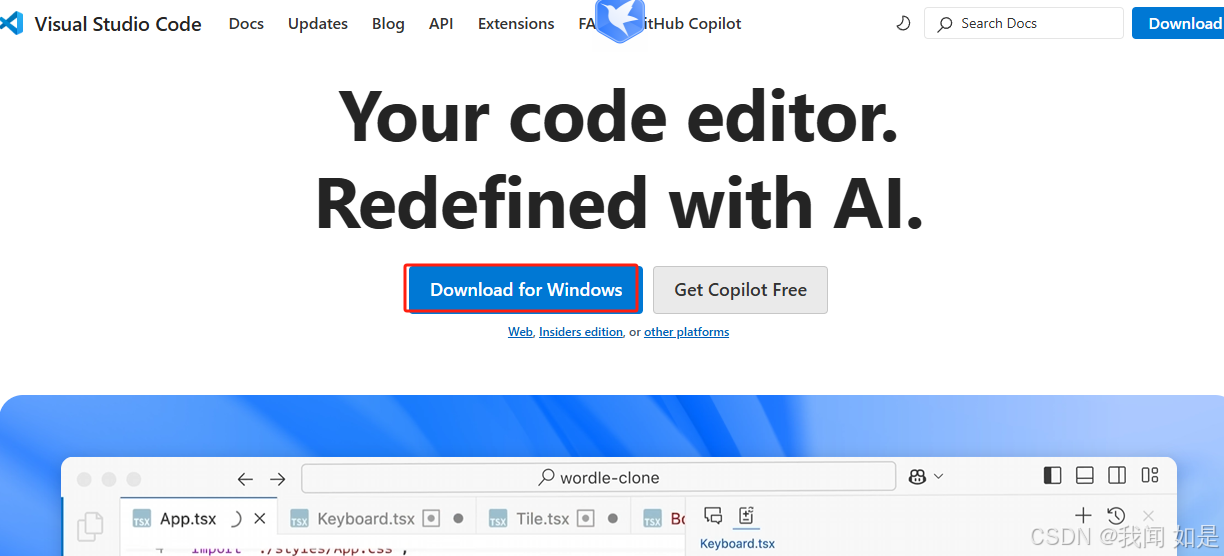
Task: Expand the Copilot dropdown chevron
Action: [938, 477]
